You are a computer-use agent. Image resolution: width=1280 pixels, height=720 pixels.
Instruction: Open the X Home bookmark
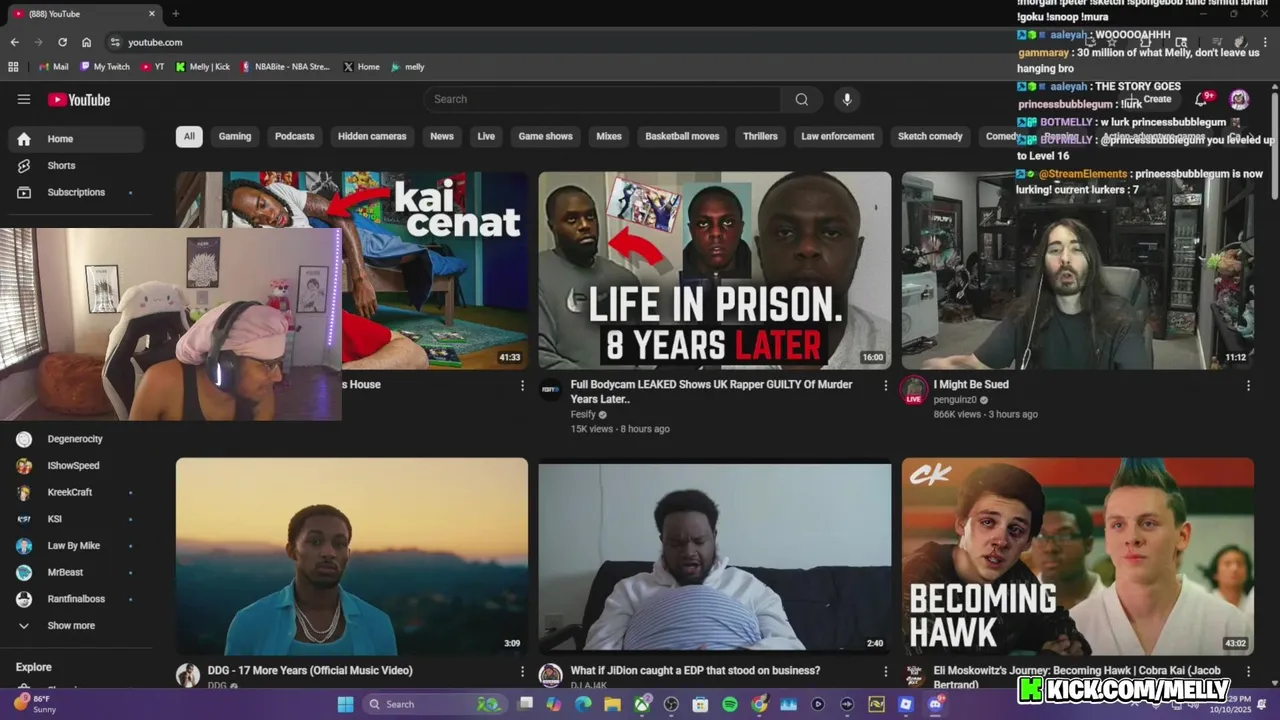[x=361, y=67]
